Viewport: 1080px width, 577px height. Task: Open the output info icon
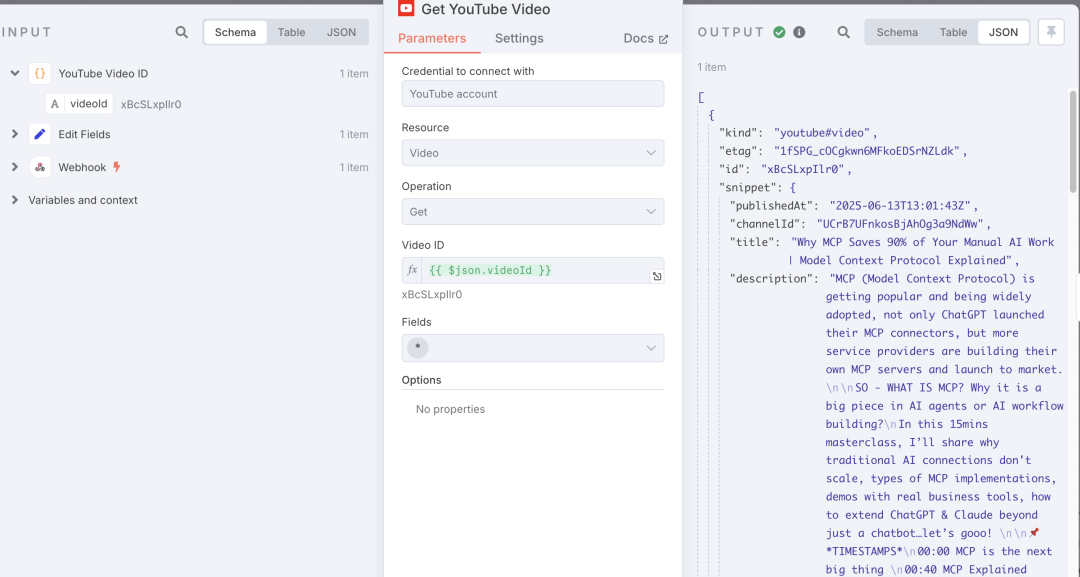pyautogui.click(x=799, y=32)
